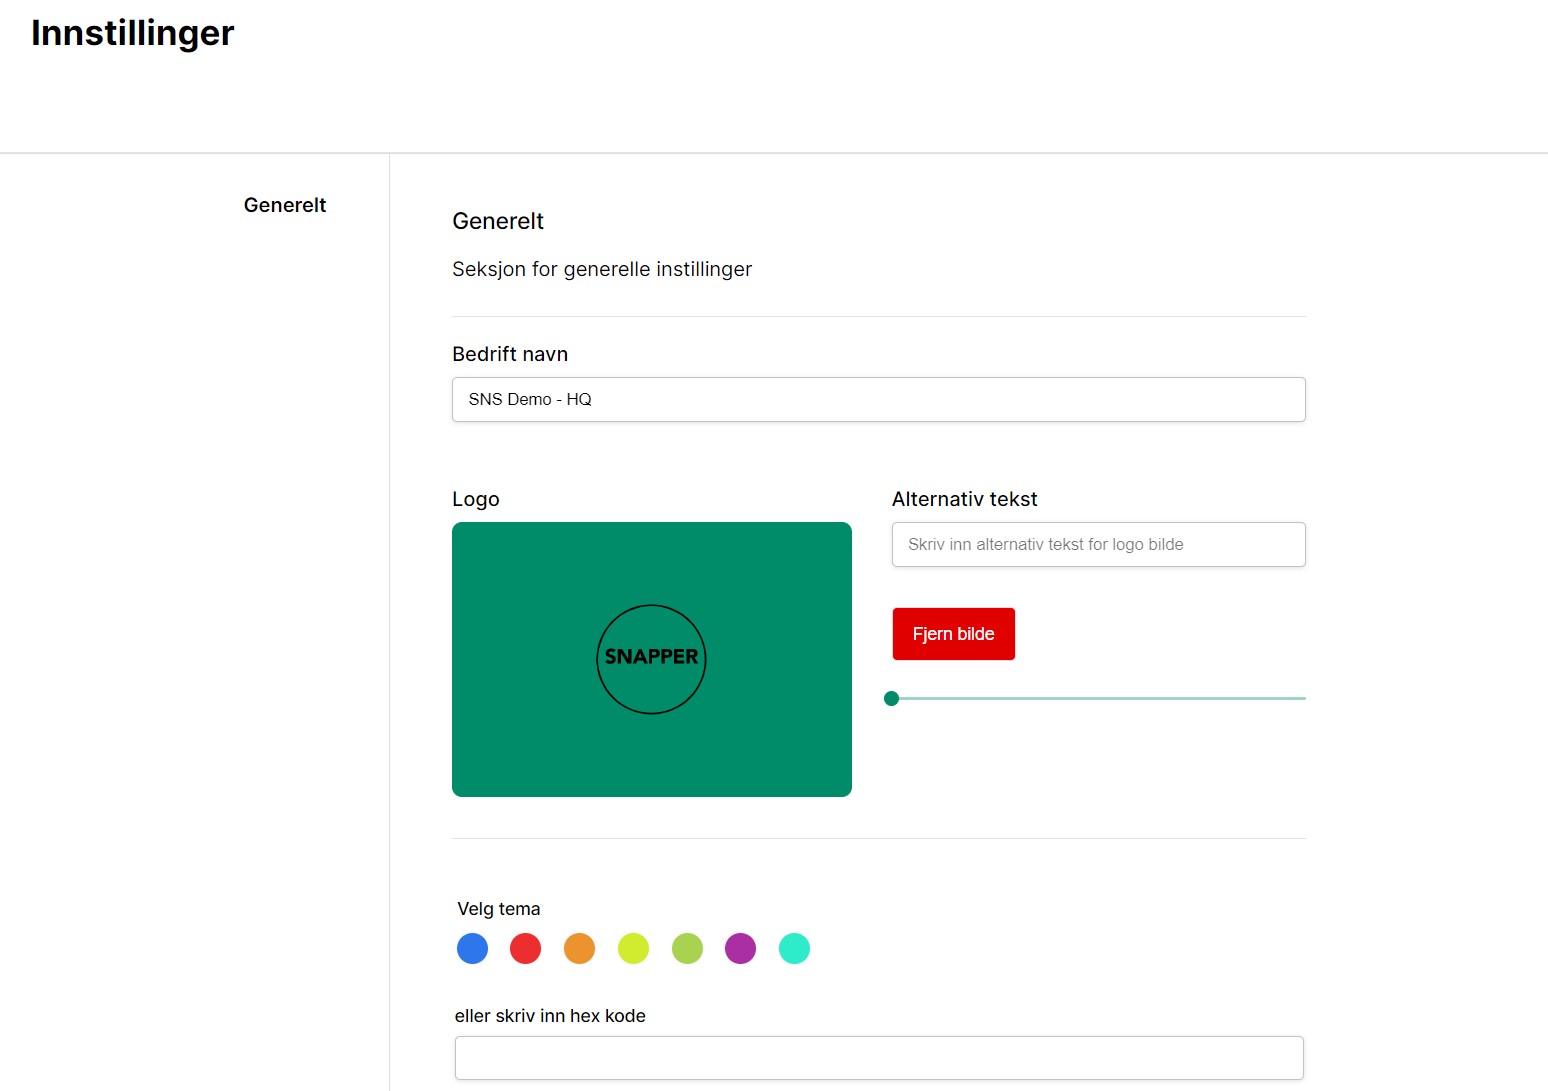The image size is (1548, 1091).
Task: Pick the purple theme color swatch
Action: [x=740, y=948]
